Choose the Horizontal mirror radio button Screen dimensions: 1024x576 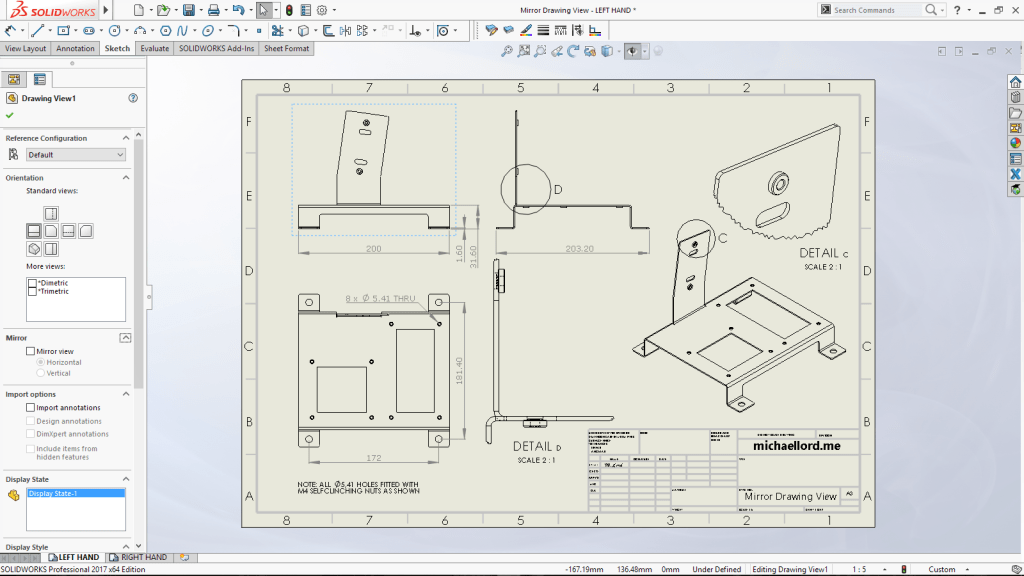click(x=40, y=362)
